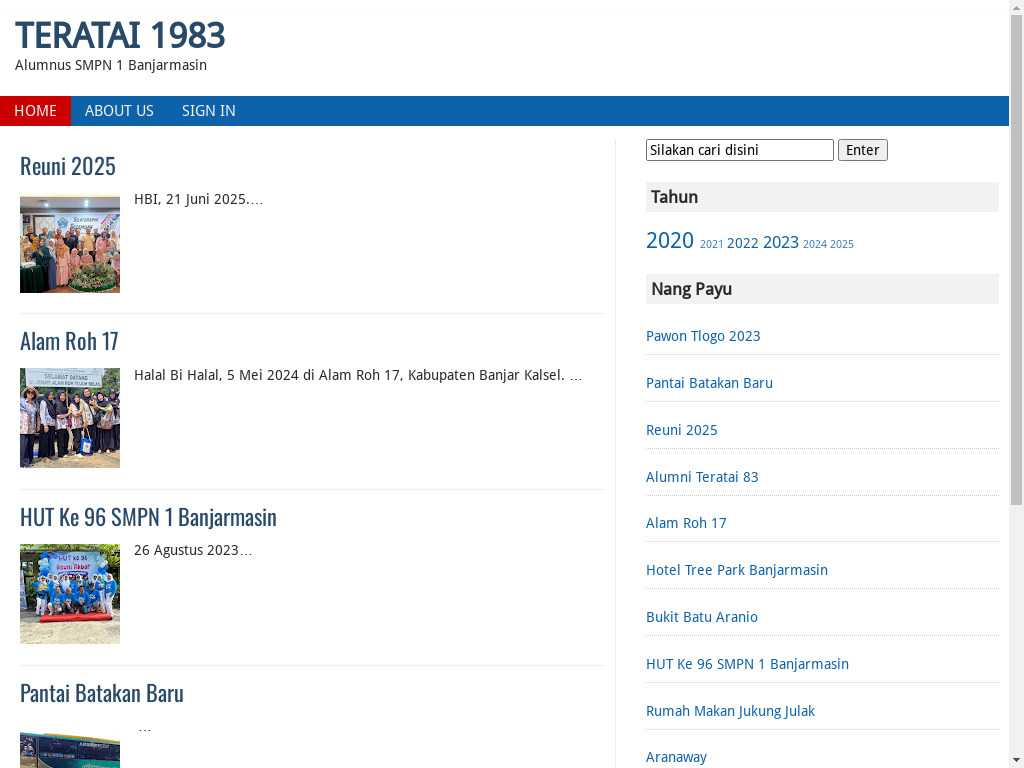Click the 'HBI, 21 Juni 2025' excerpt text

coord(198,199)
